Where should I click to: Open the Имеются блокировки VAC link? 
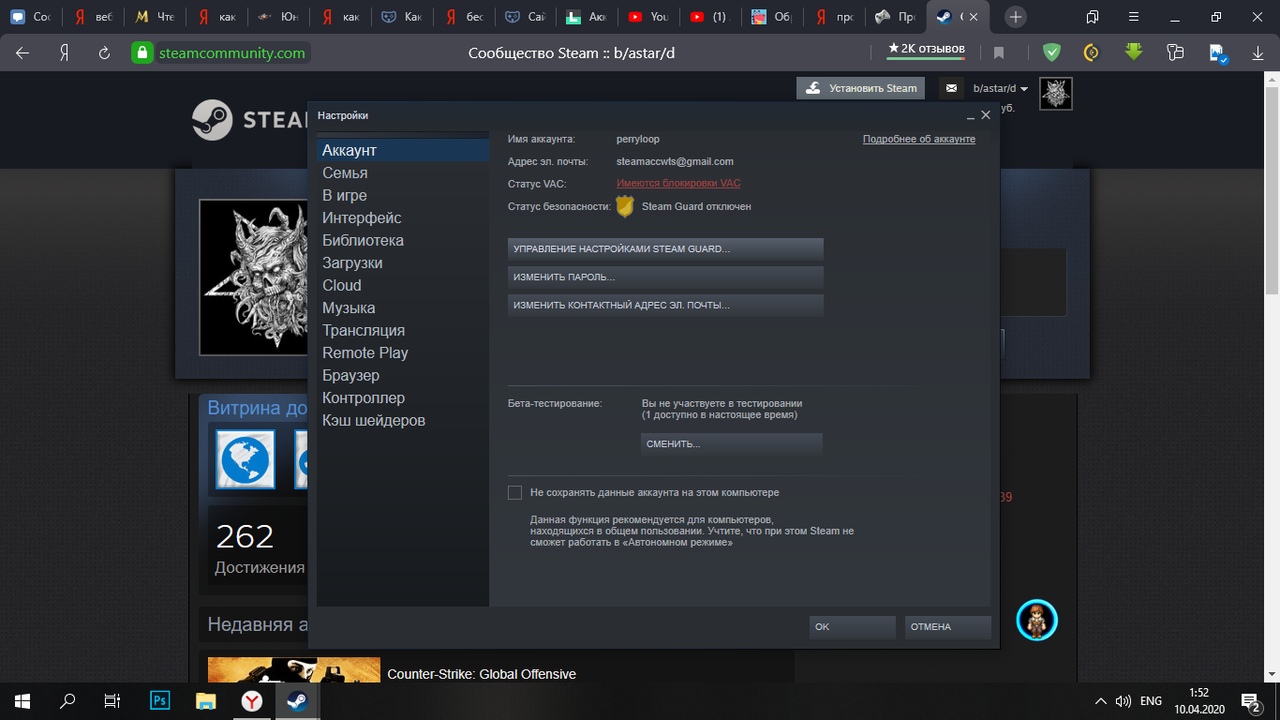tap(679, 183)
